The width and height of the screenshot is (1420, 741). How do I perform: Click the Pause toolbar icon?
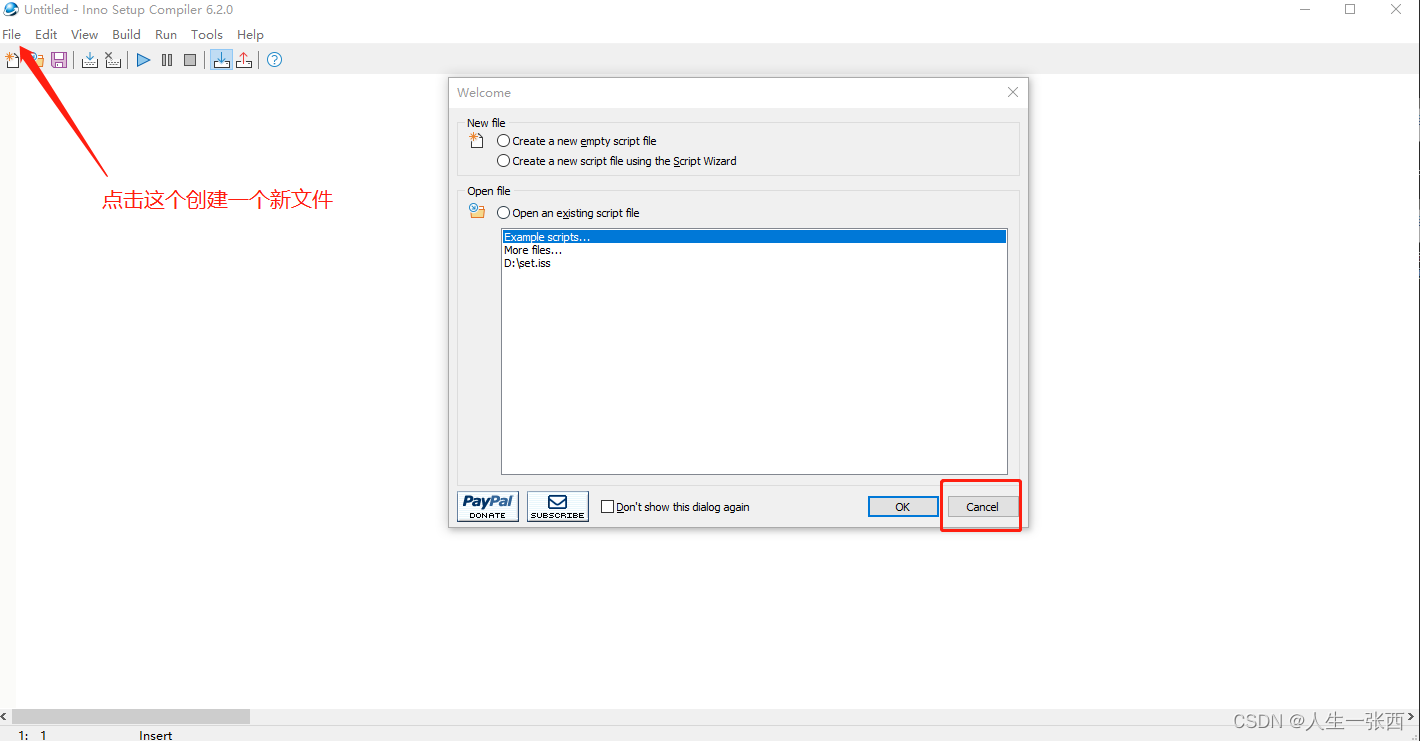pos(167,60)
